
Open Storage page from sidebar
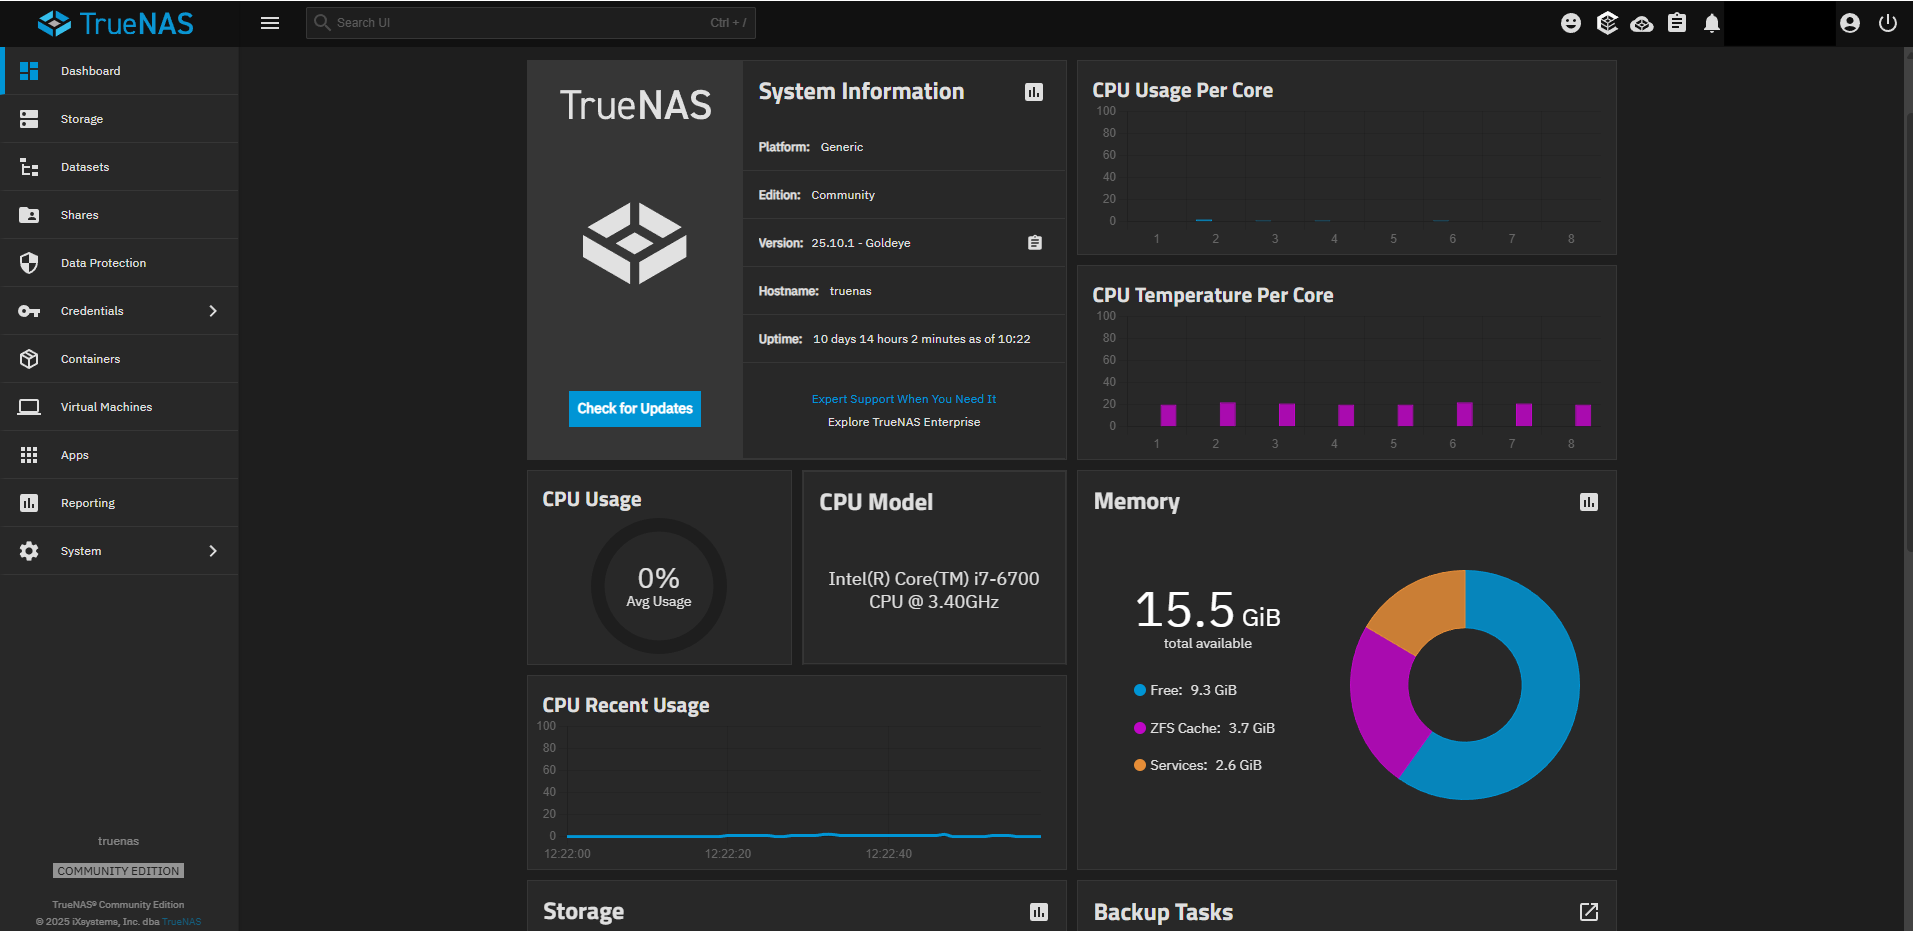pos(120,119)
